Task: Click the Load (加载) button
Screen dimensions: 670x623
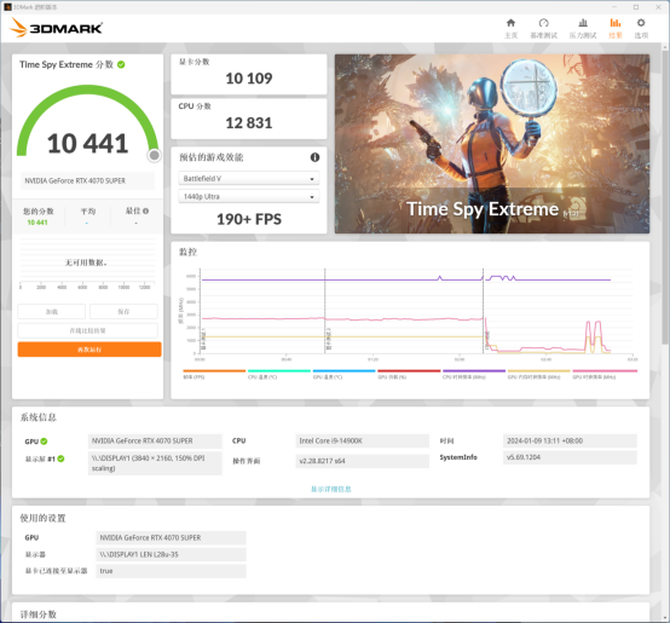Action: (x=52, y=312)
